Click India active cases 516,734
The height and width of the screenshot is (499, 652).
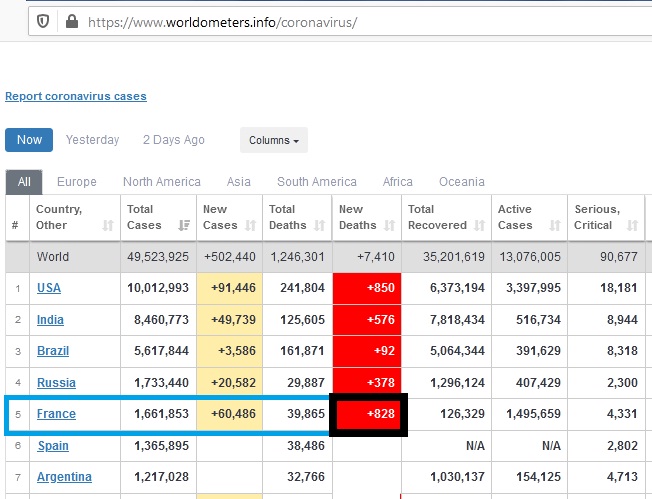coord(538,320)
